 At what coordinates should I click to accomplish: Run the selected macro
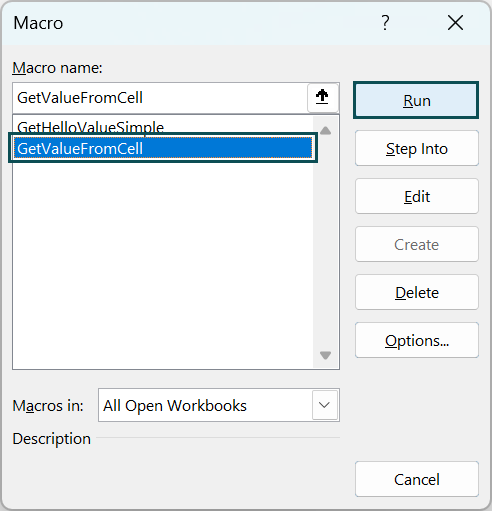pos(416,100)
